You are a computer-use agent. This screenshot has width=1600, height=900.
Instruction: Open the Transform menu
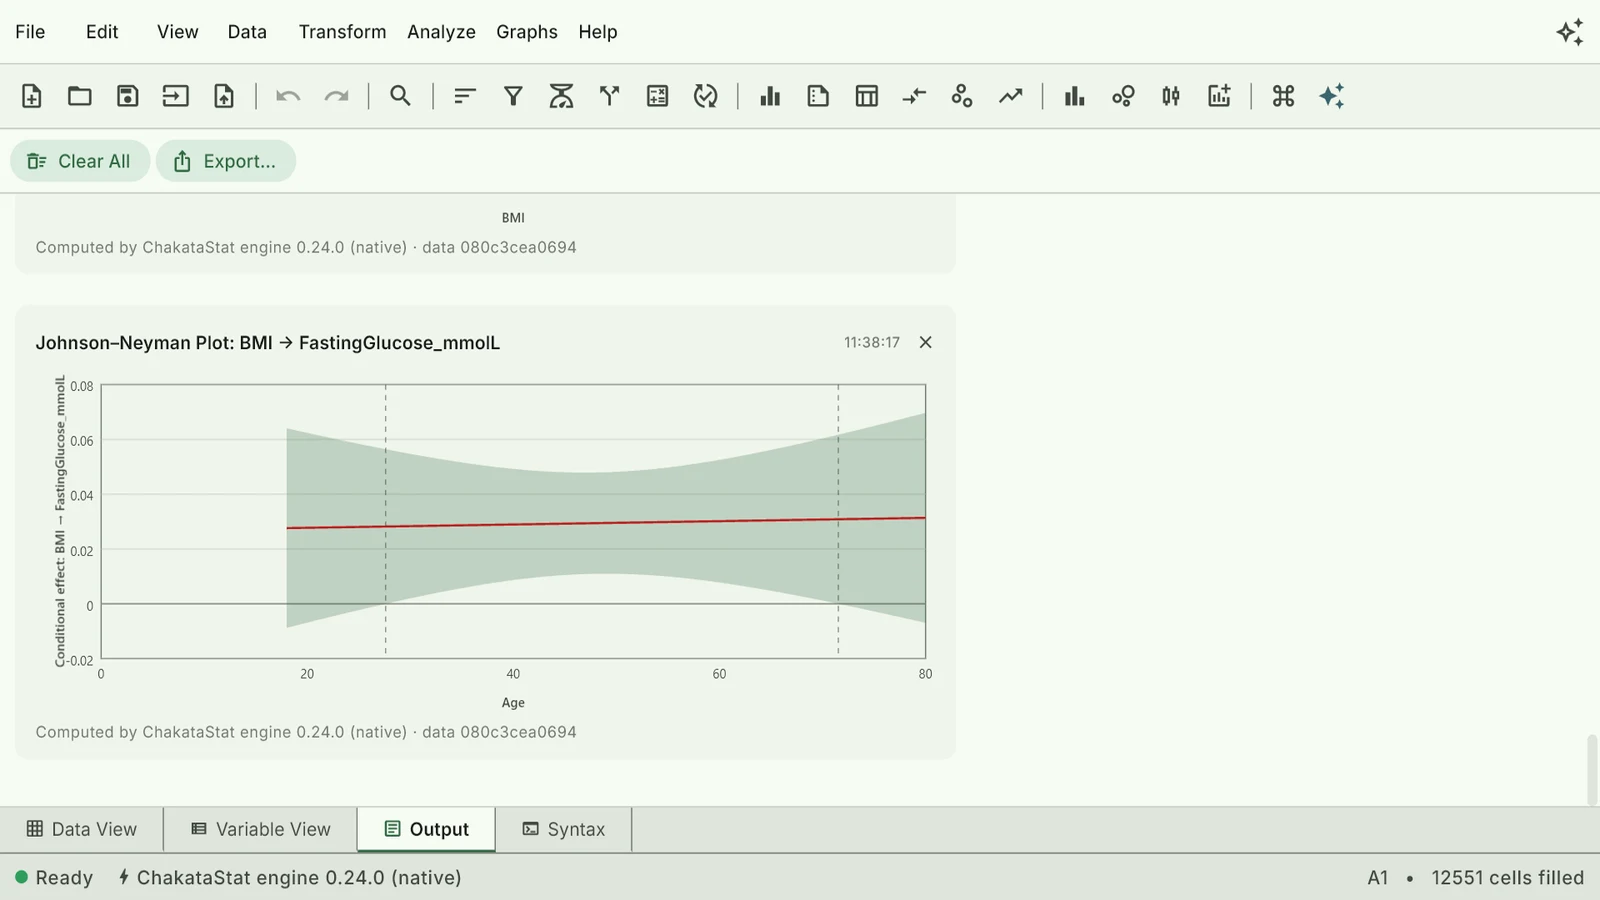[342, 32]
